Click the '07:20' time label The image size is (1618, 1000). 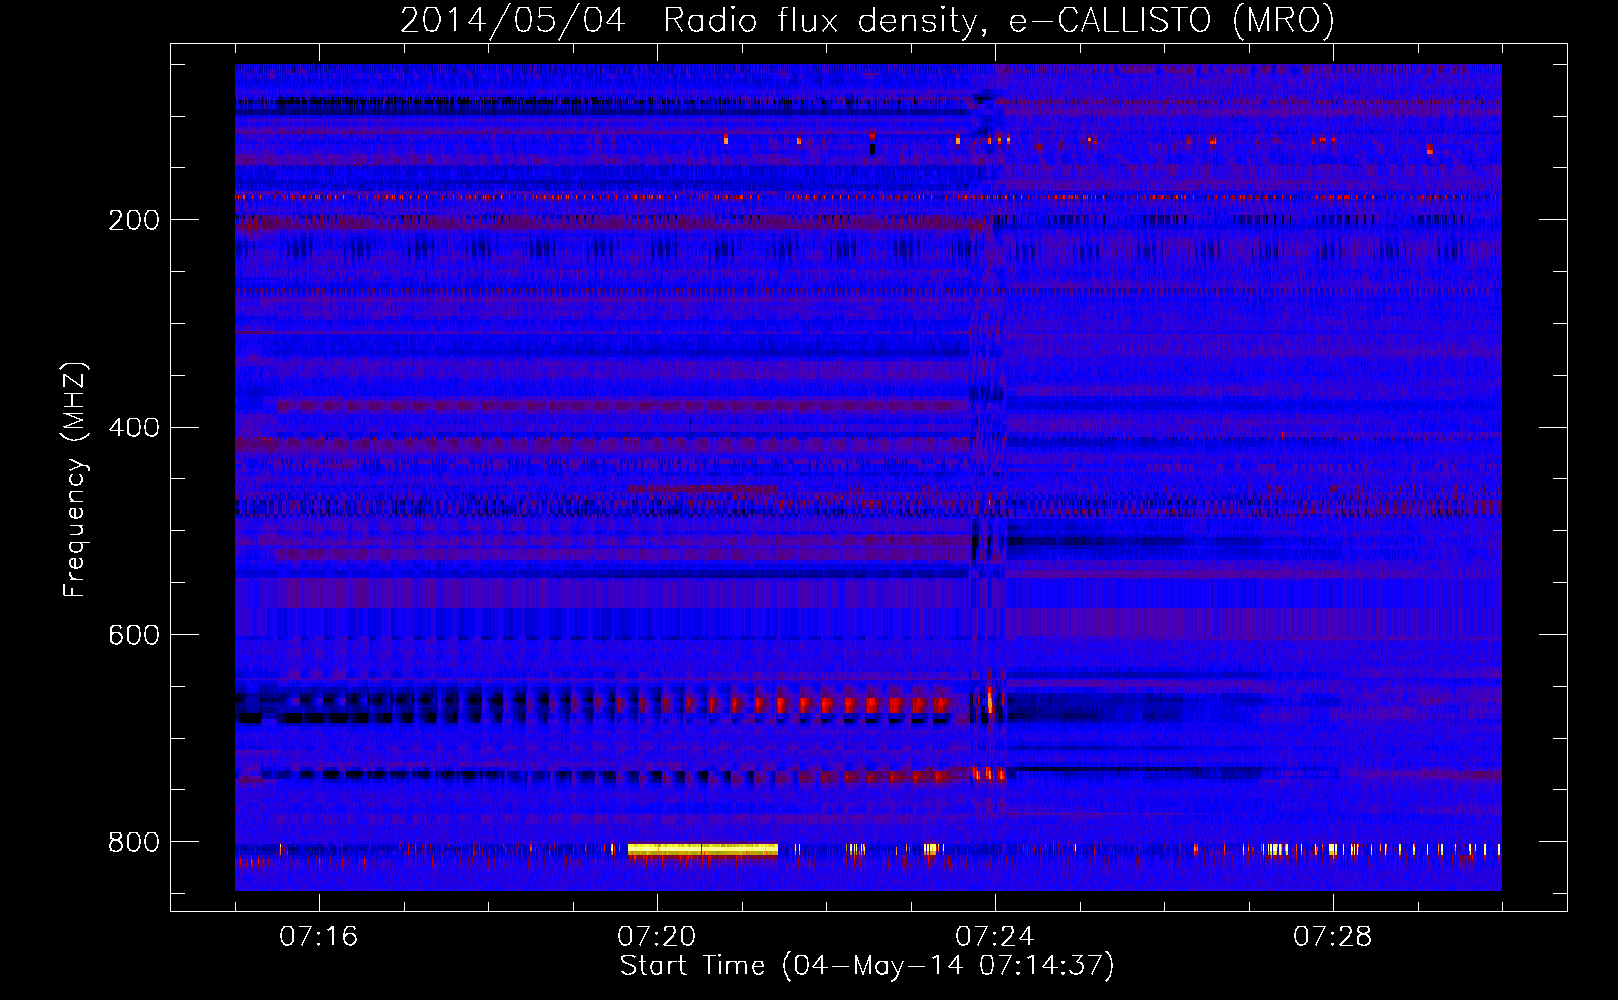657,937
